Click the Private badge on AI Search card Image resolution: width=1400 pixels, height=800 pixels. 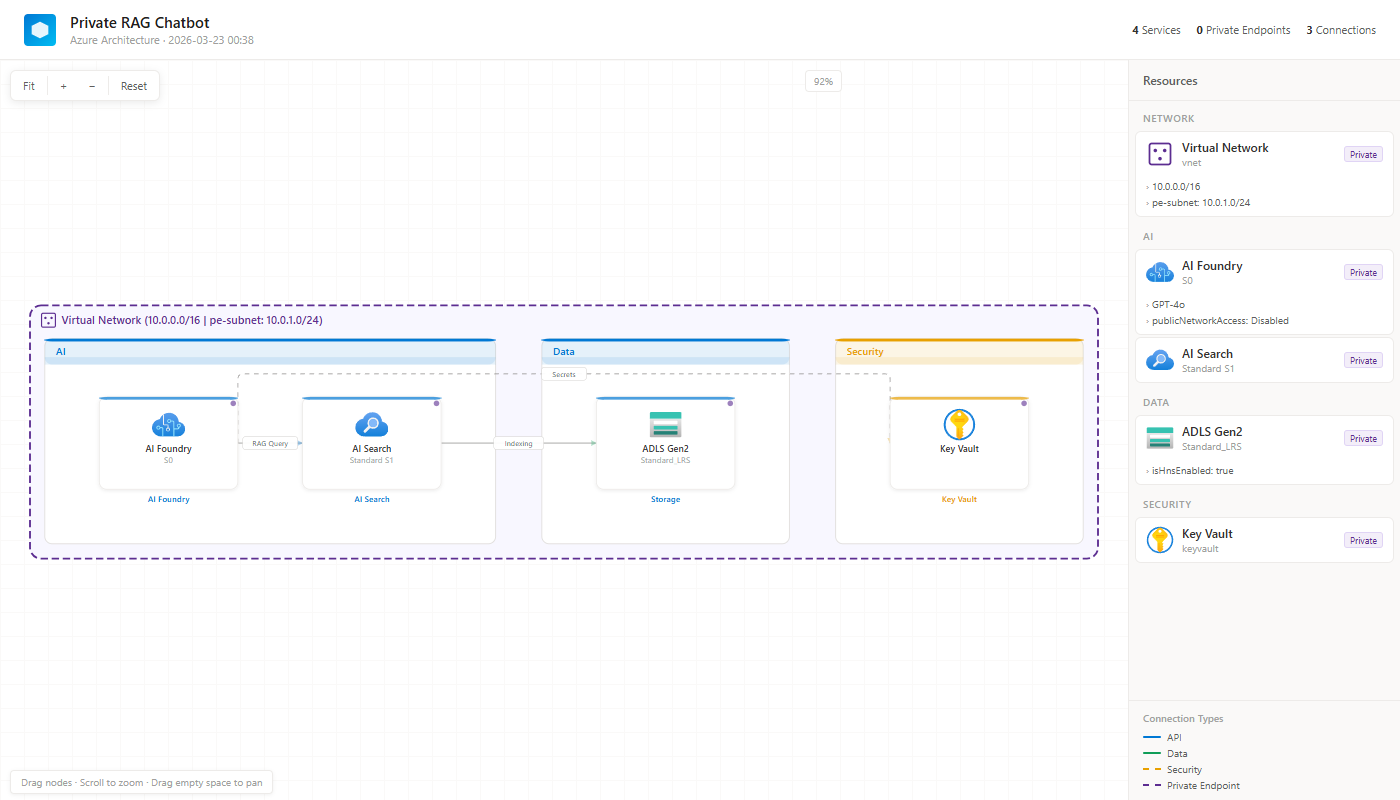click(1363, 360)
